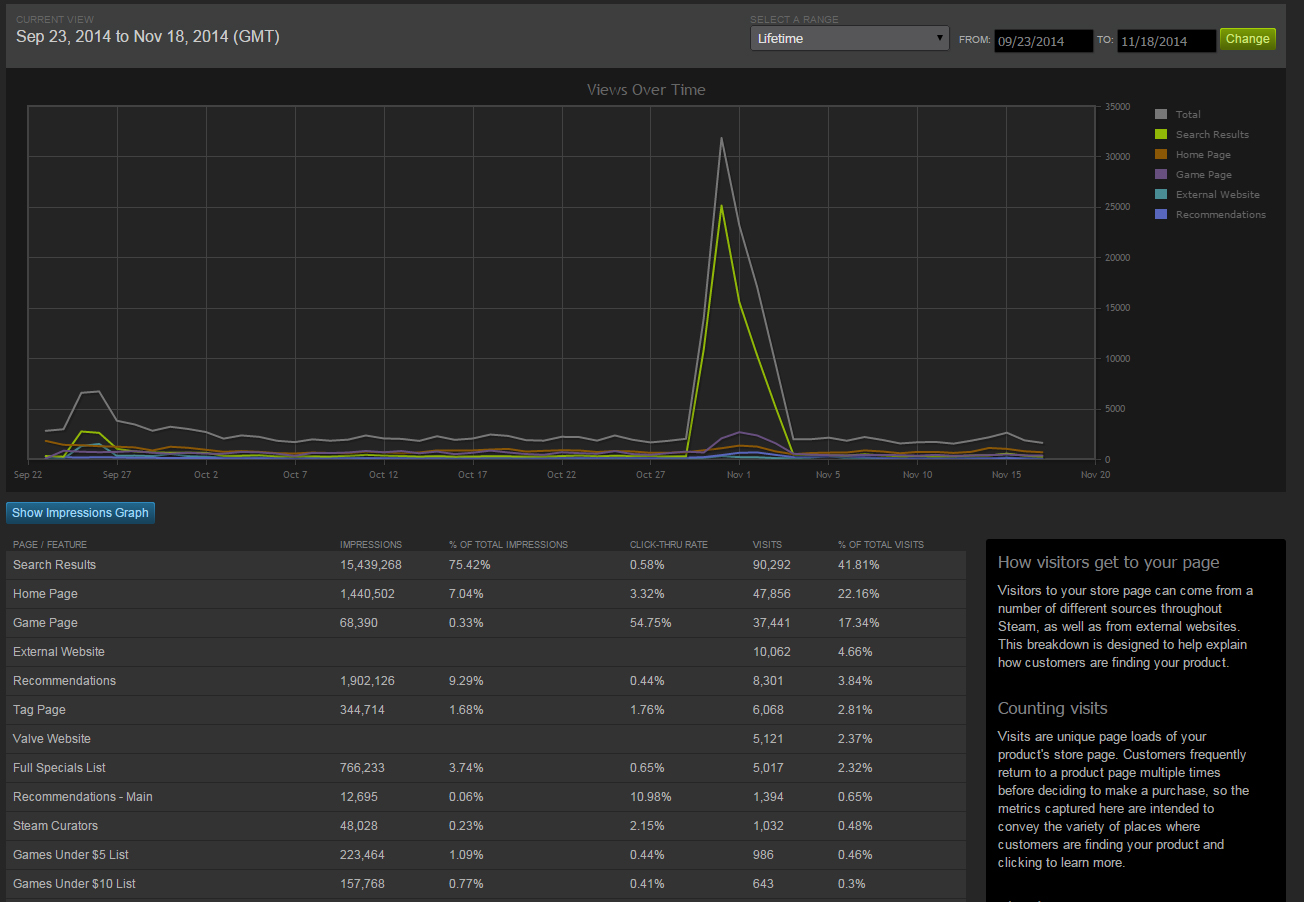1304x902 pixels.
Task: Click the FROM date field 09/23/2014
Action: pyautogui.click(x=1043, y=41)
